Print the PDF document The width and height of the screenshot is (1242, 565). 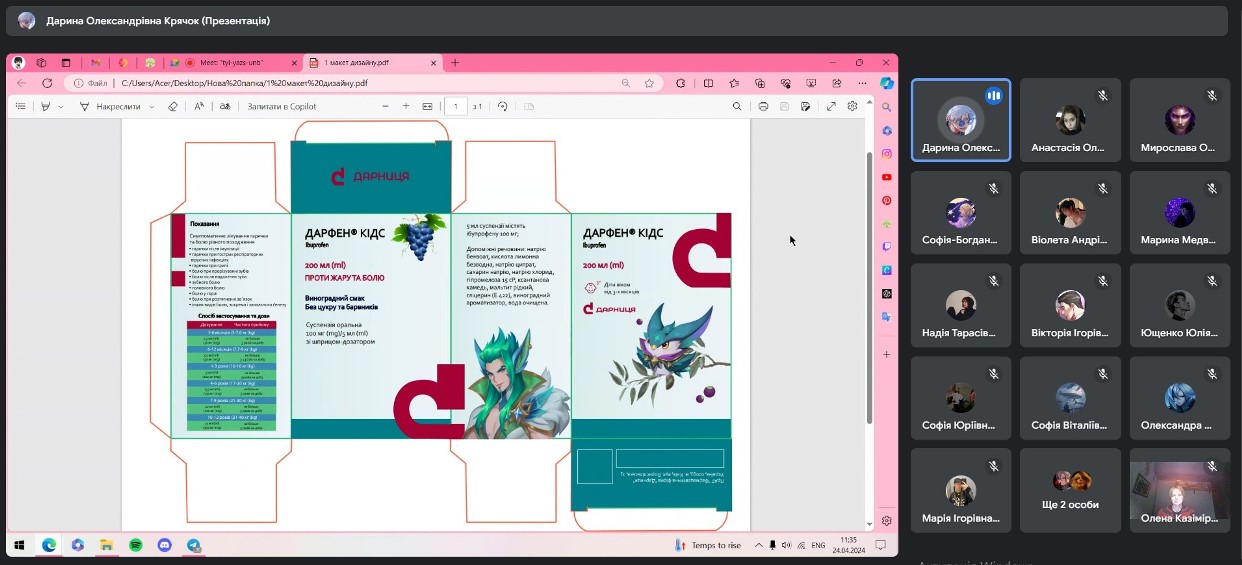763,106
